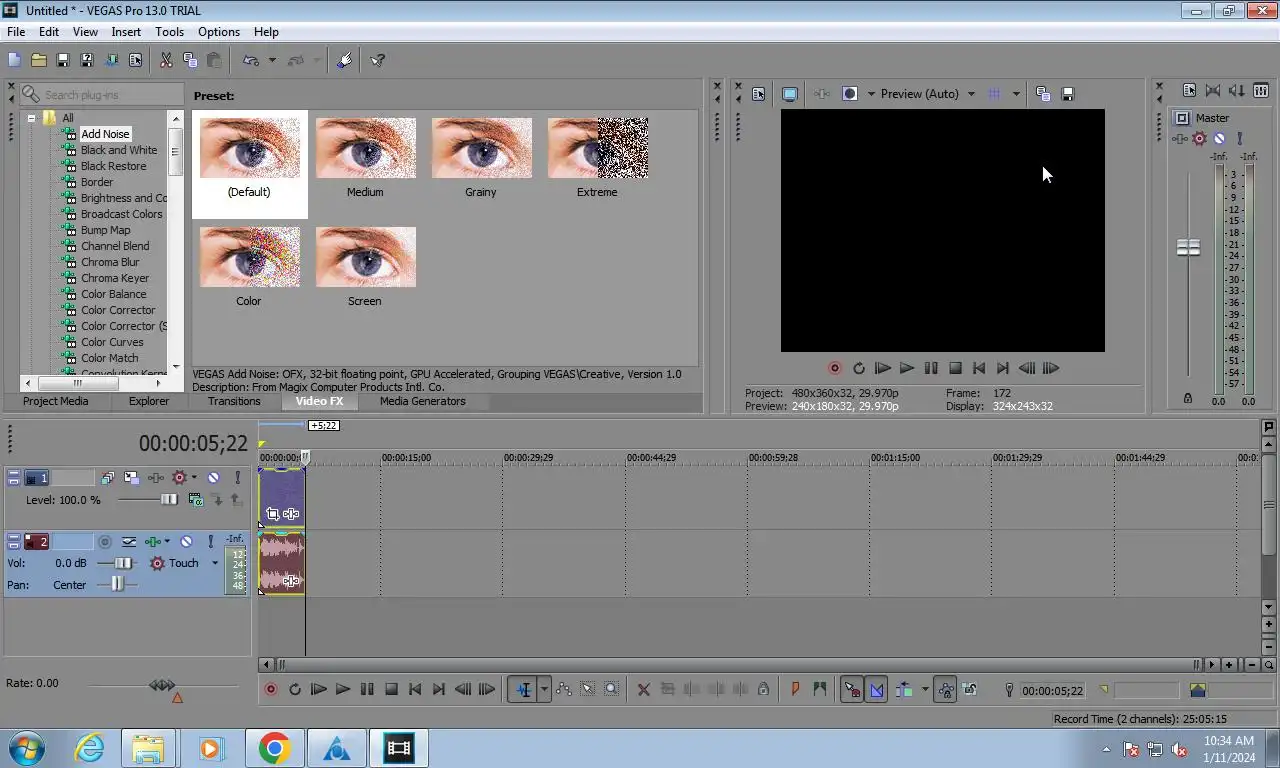The height and width of the screenshot is (768, 1280).
Task: Open the Master bus automation settings gear
Action: tap(1199, 139)
